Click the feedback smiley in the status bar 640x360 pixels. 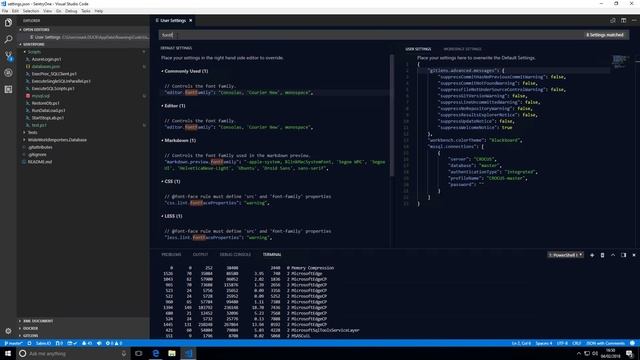tap(632, 343)
